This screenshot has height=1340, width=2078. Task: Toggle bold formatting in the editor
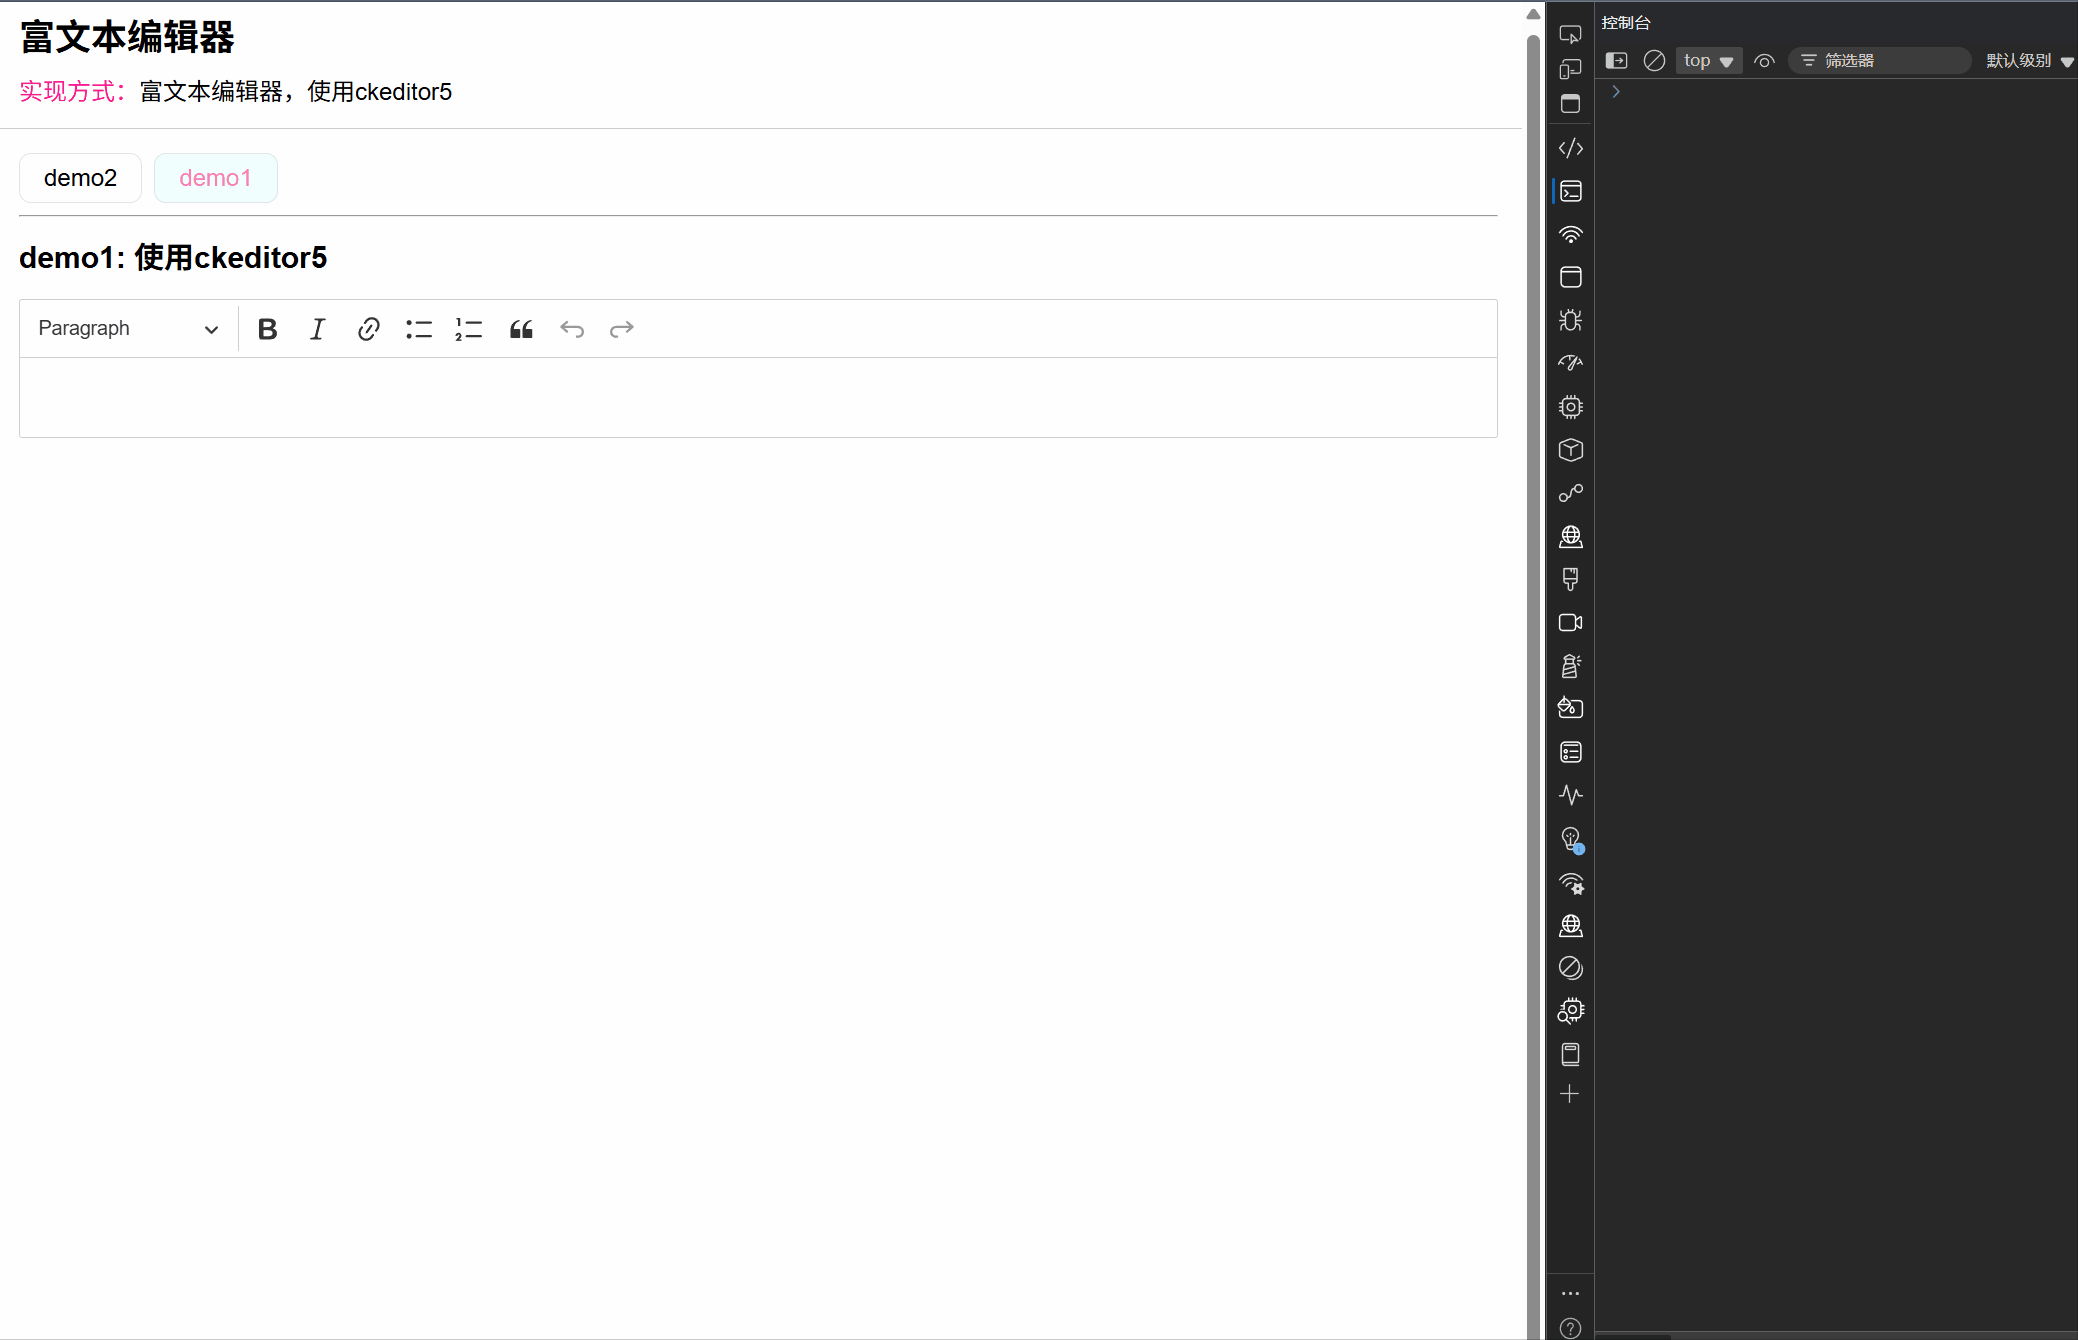coord(267,329)
